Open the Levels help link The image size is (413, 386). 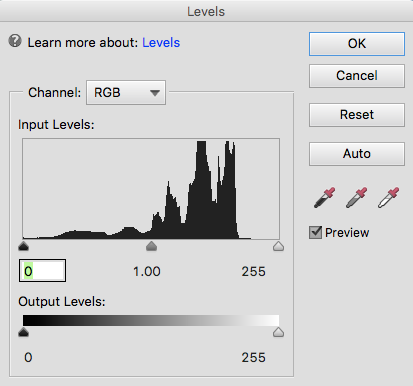pos(161,43)
